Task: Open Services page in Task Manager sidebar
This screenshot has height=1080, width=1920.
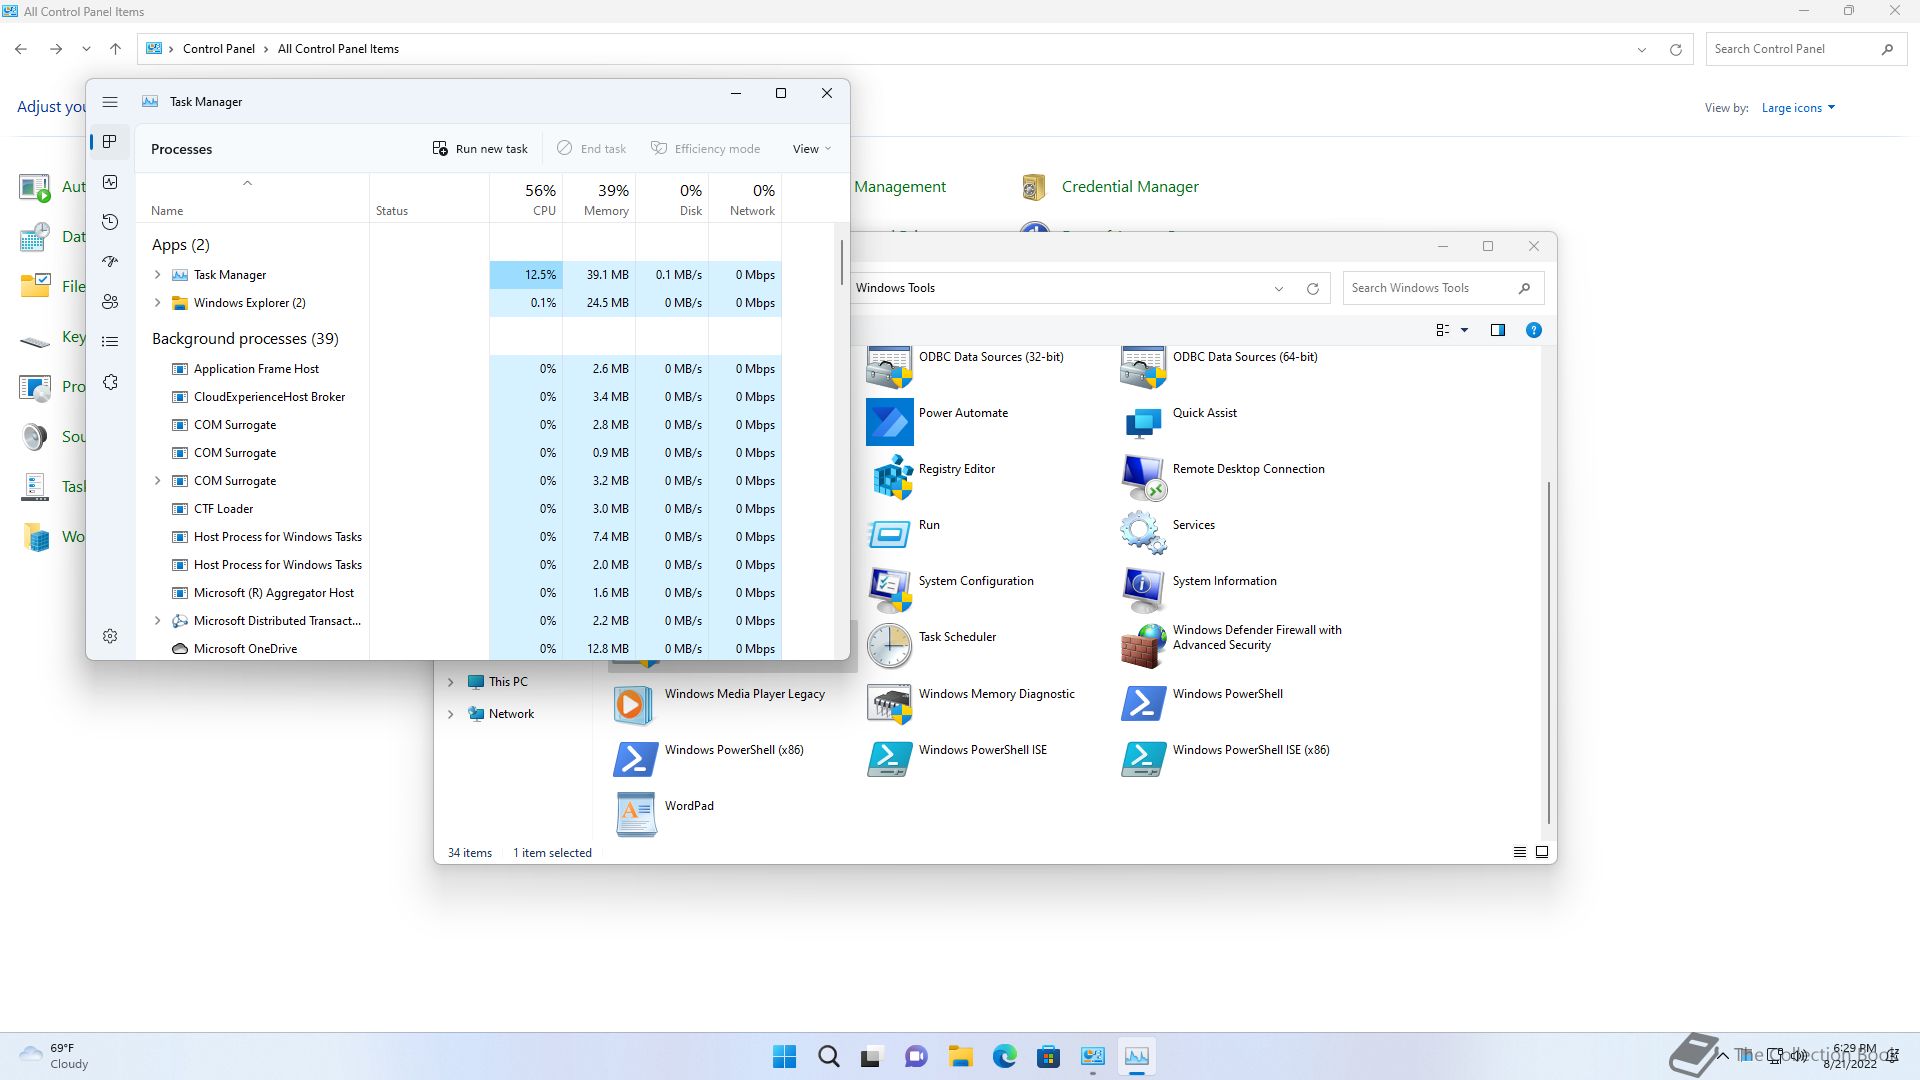Action: tap(110, 382)
